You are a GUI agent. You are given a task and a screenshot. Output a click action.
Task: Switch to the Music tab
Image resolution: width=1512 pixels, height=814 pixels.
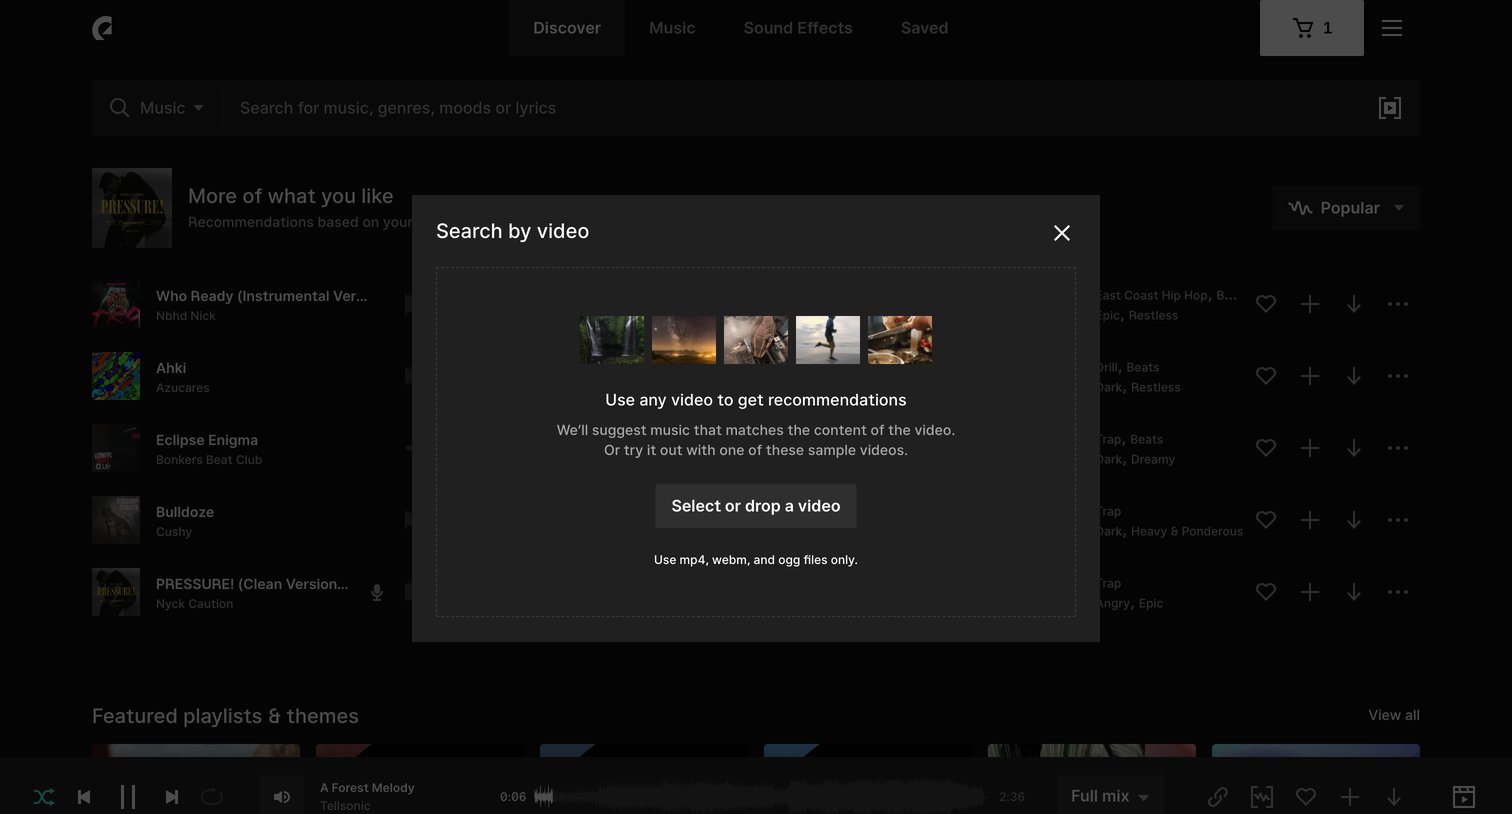pos(672,28)
